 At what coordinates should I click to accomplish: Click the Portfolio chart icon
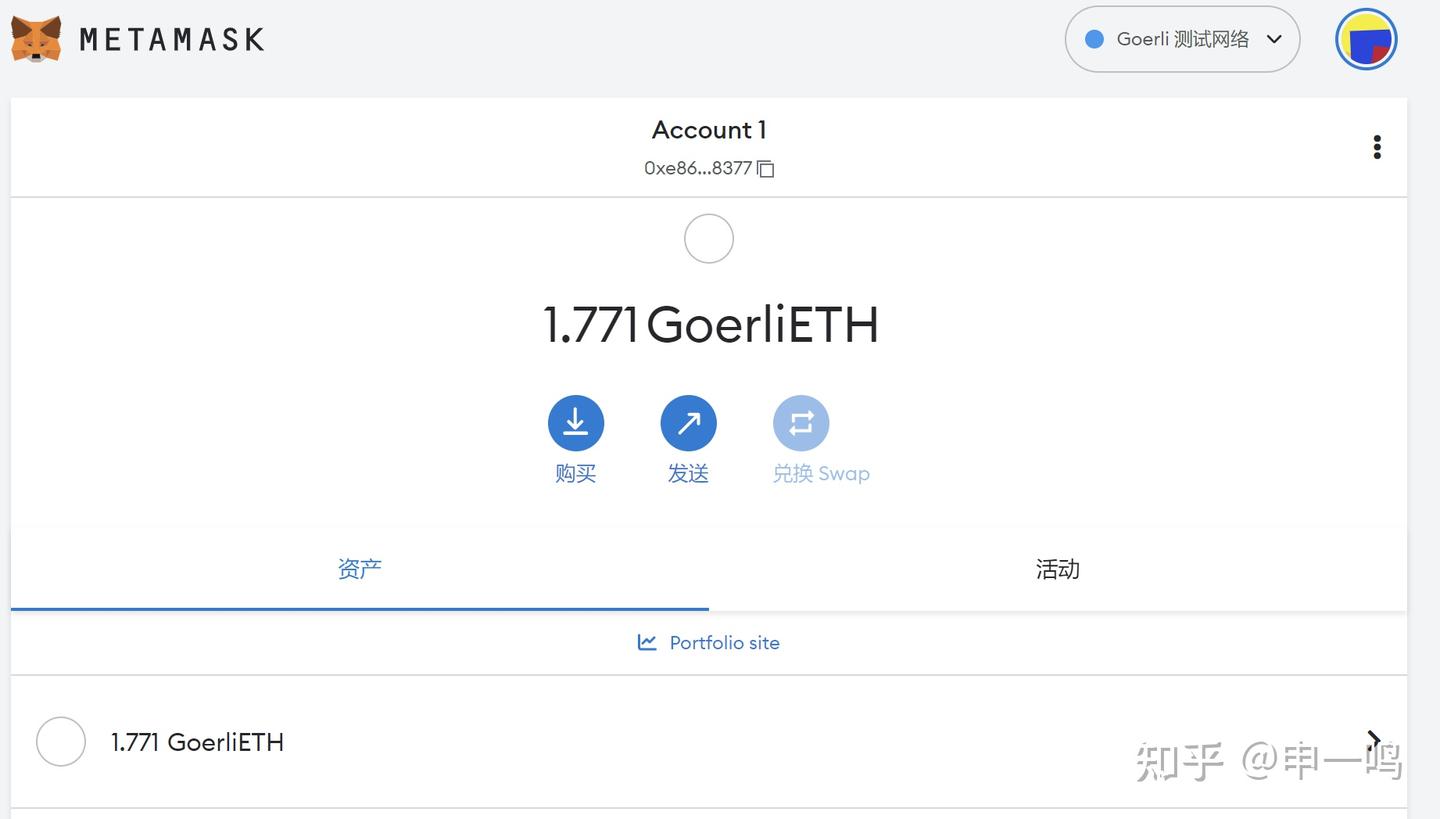tap(647, 642)
